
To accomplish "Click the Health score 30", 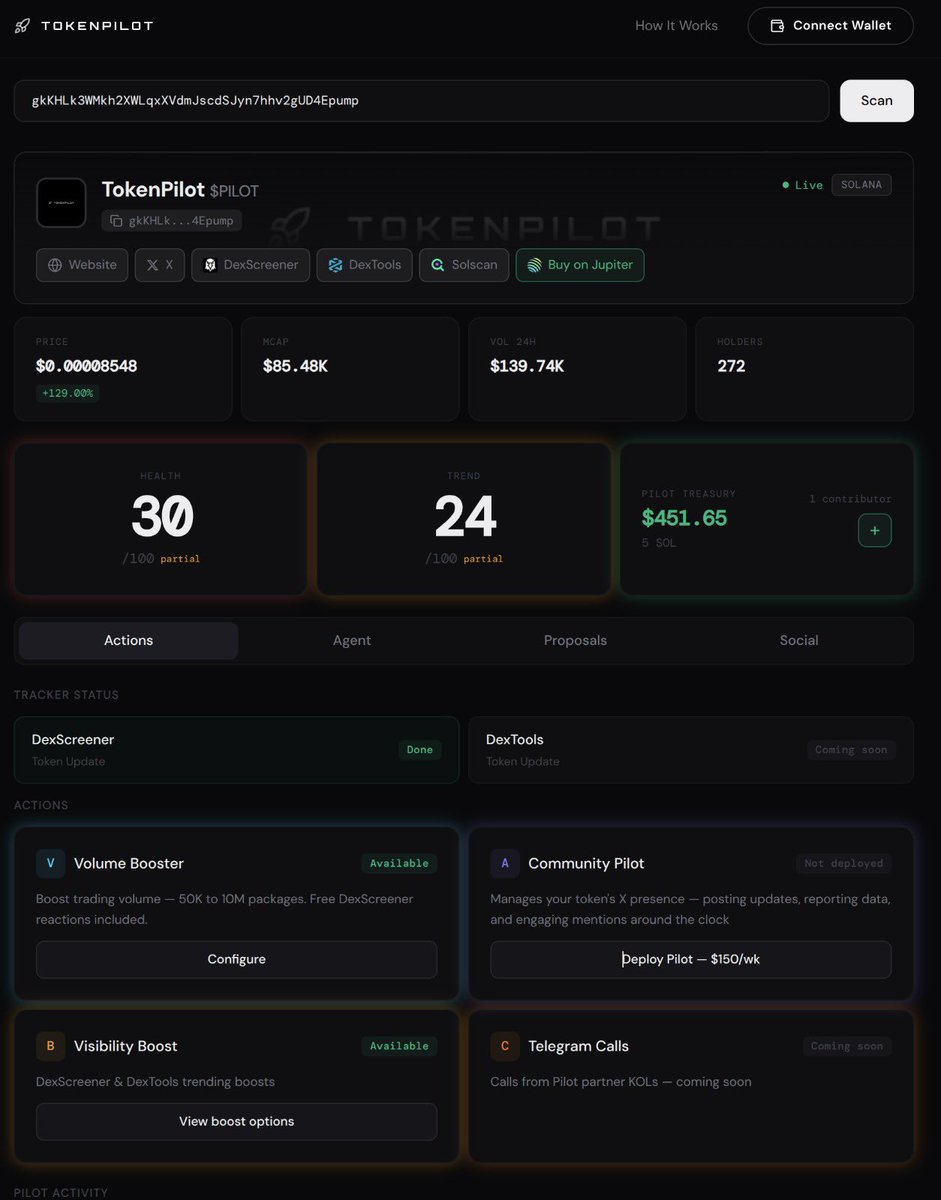I will click(x=162, y=519).
